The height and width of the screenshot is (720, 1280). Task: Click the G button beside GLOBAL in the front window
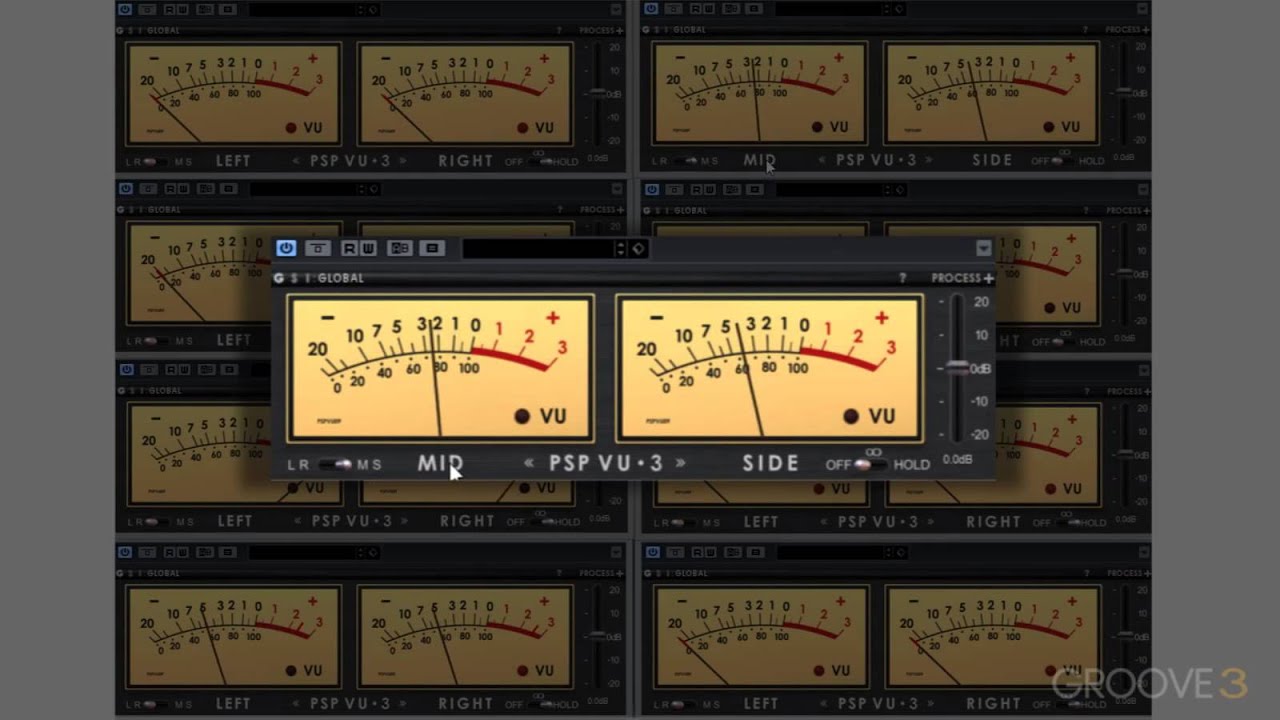pos(279,278)
